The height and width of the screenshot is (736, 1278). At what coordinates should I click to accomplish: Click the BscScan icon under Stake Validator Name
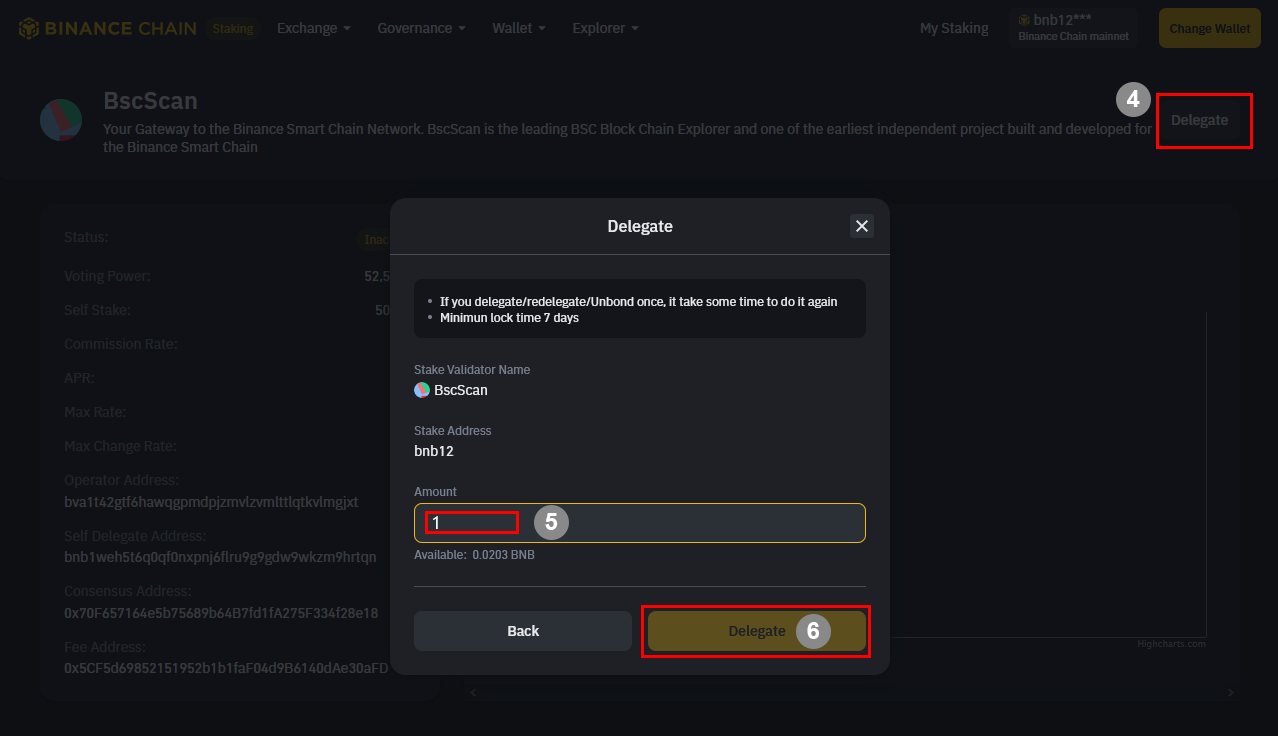pos(422,390)
